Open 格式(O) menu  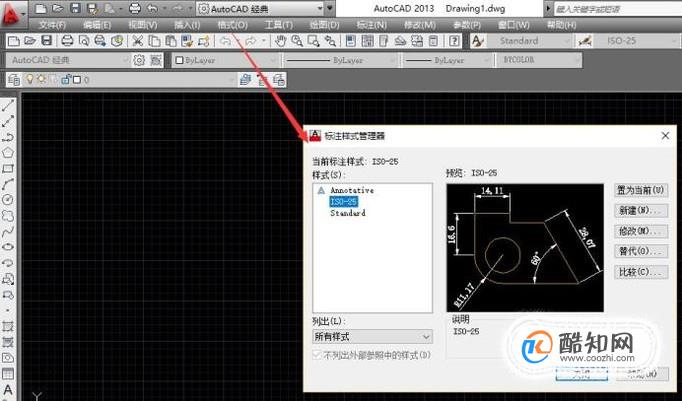[x=233, y=25]
